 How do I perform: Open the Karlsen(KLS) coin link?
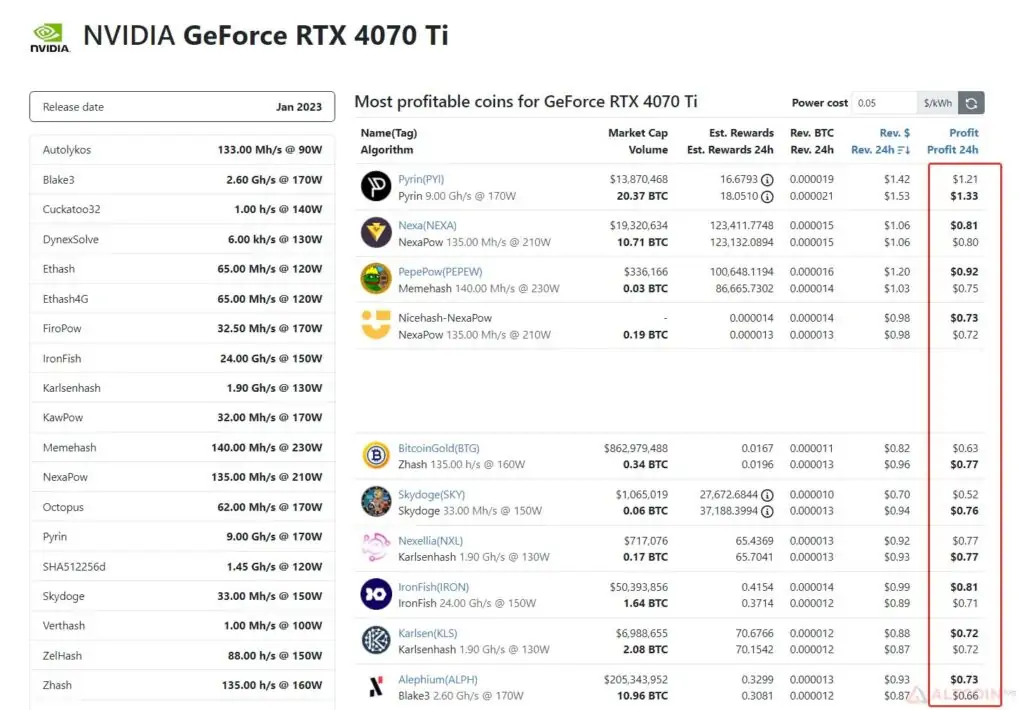[x=428, y=634]
